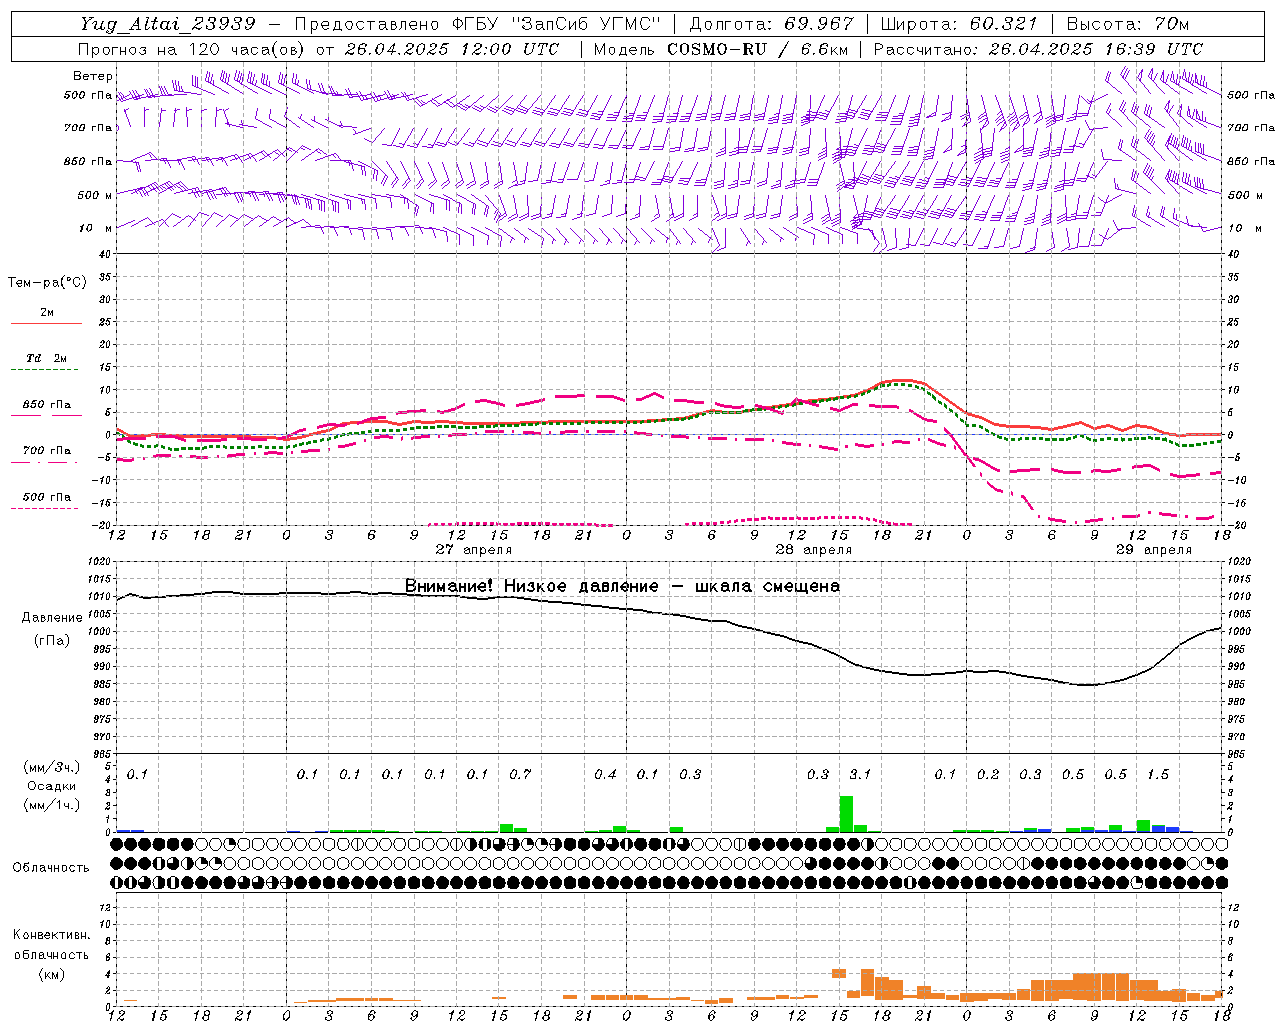Click the Ветер wind panel label

click(93, 76)
